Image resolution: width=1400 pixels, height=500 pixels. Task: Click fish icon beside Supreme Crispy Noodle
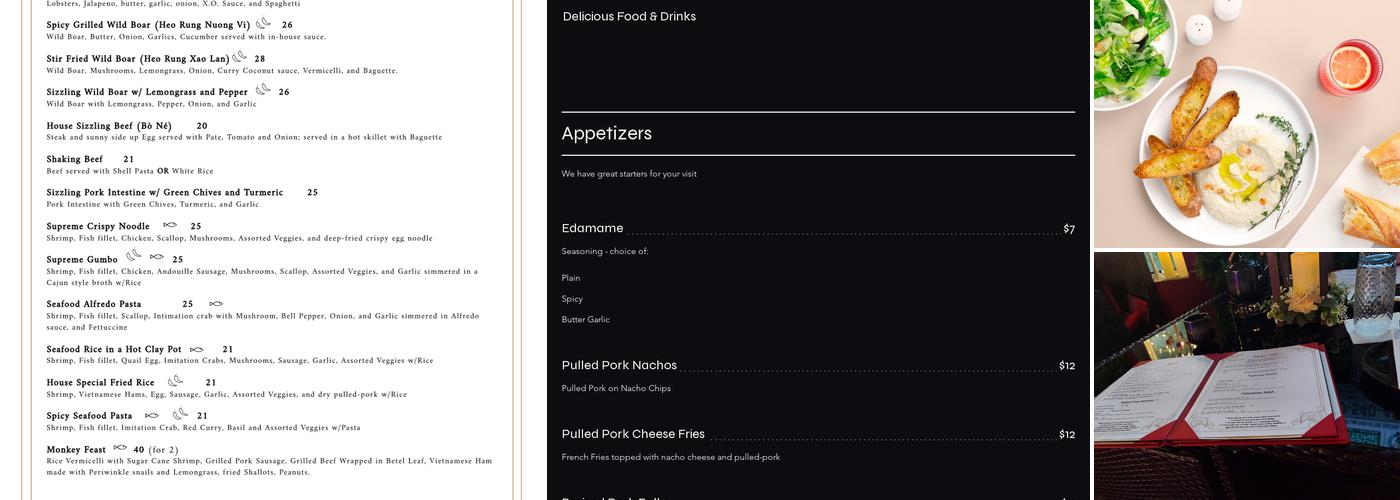(x=170, y=225)
